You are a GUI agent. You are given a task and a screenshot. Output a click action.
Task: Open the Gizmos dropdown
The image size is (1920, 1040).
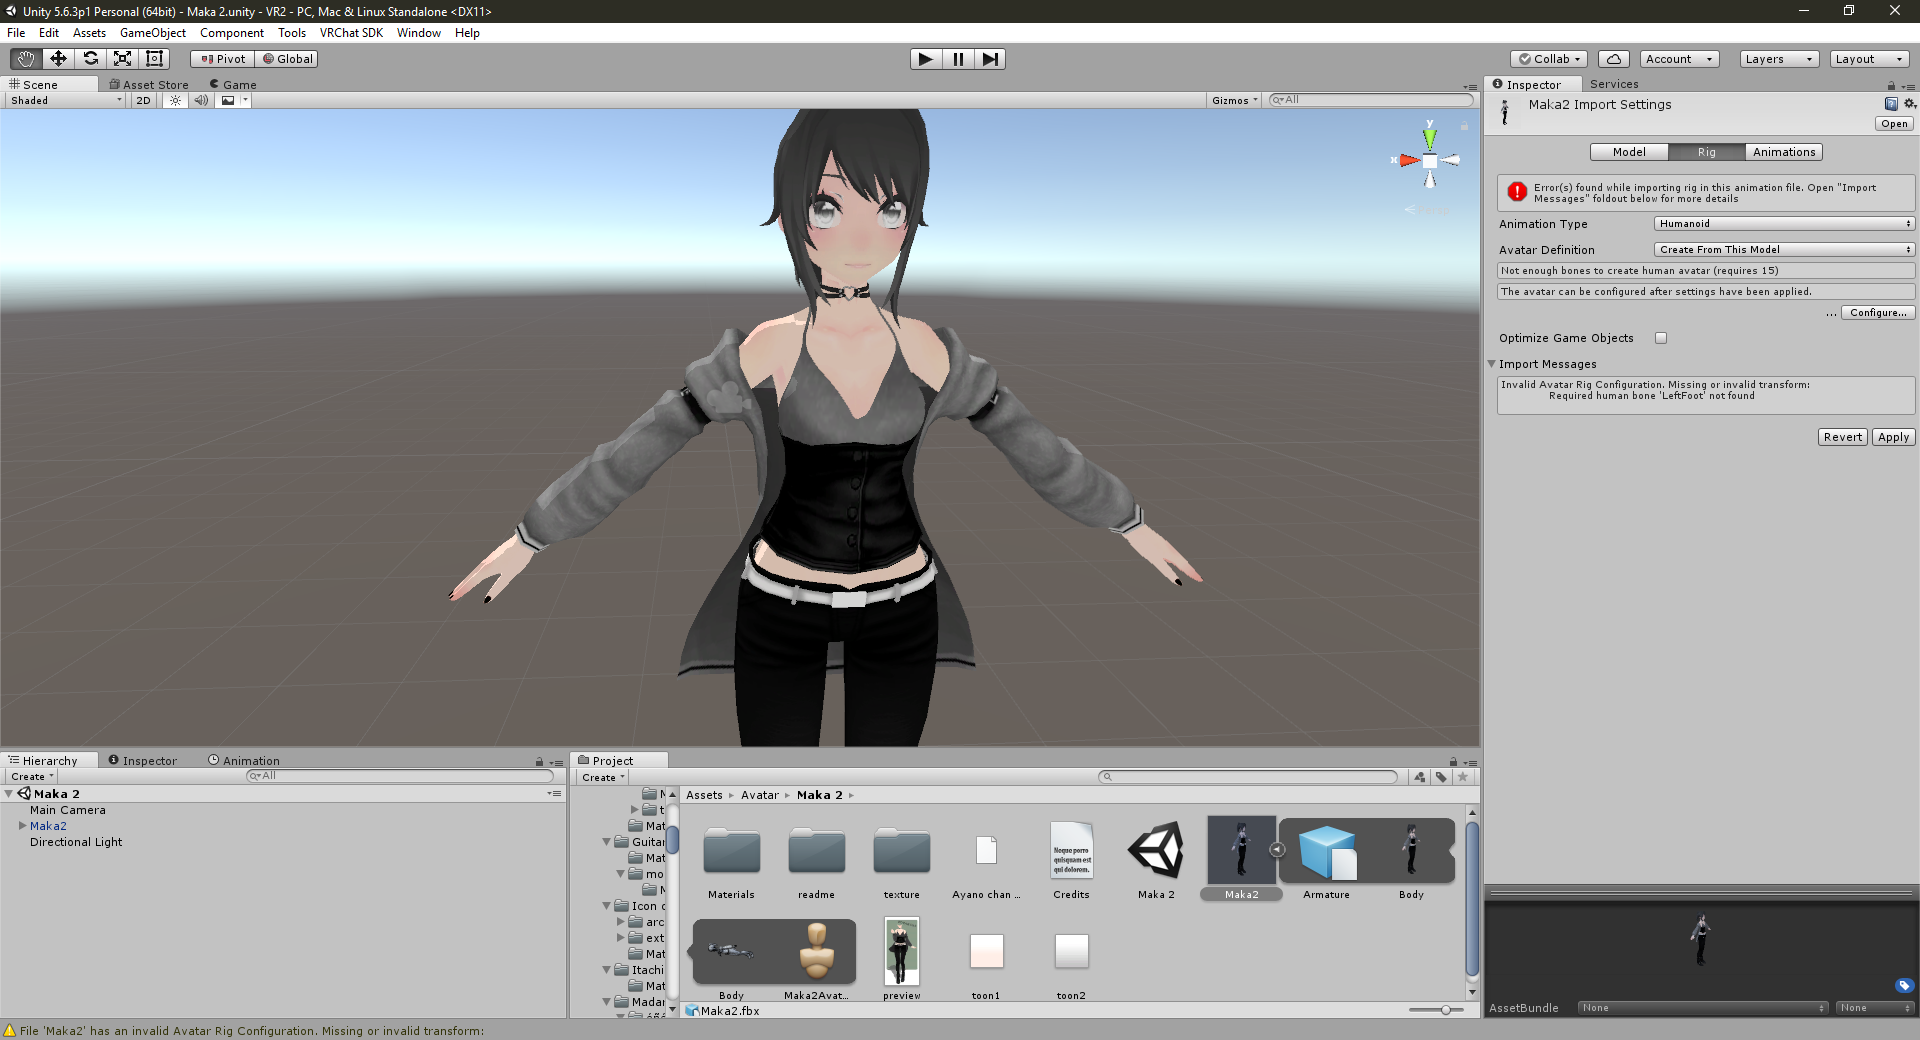pyautogui.click(x=1235, y=100)
